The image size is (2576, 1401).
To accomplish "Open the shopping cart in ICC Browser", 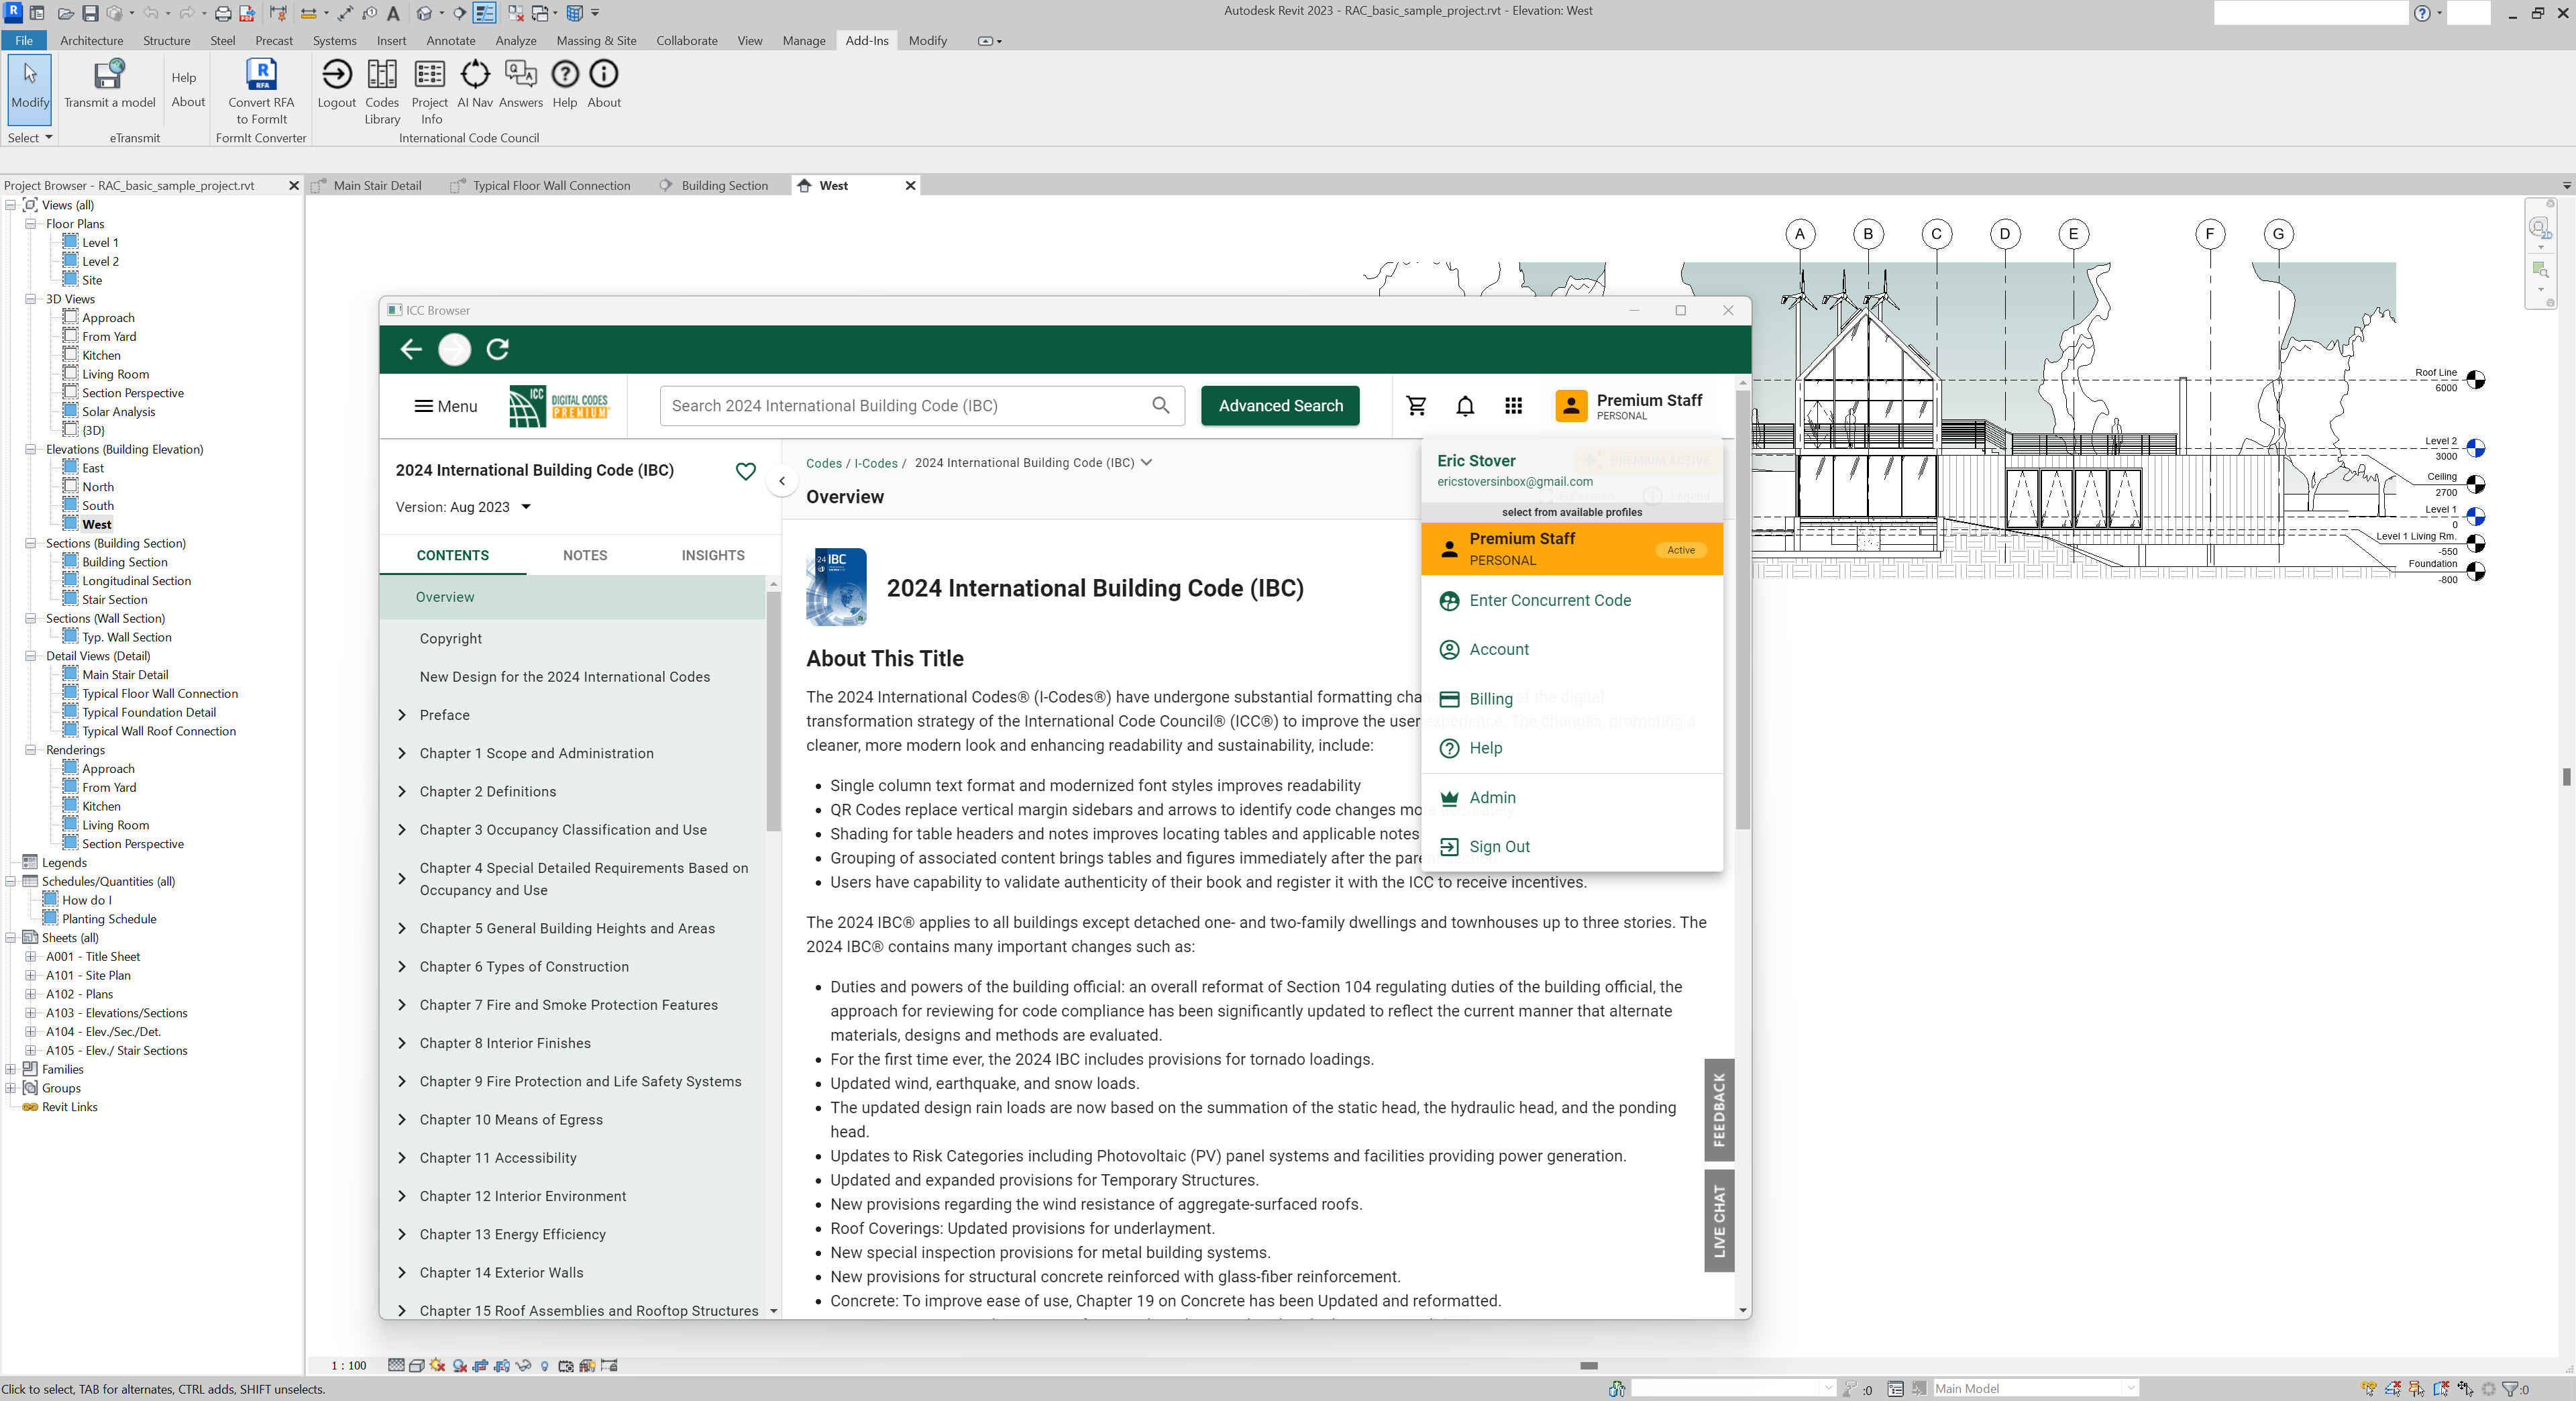I will pos(1416,406).
